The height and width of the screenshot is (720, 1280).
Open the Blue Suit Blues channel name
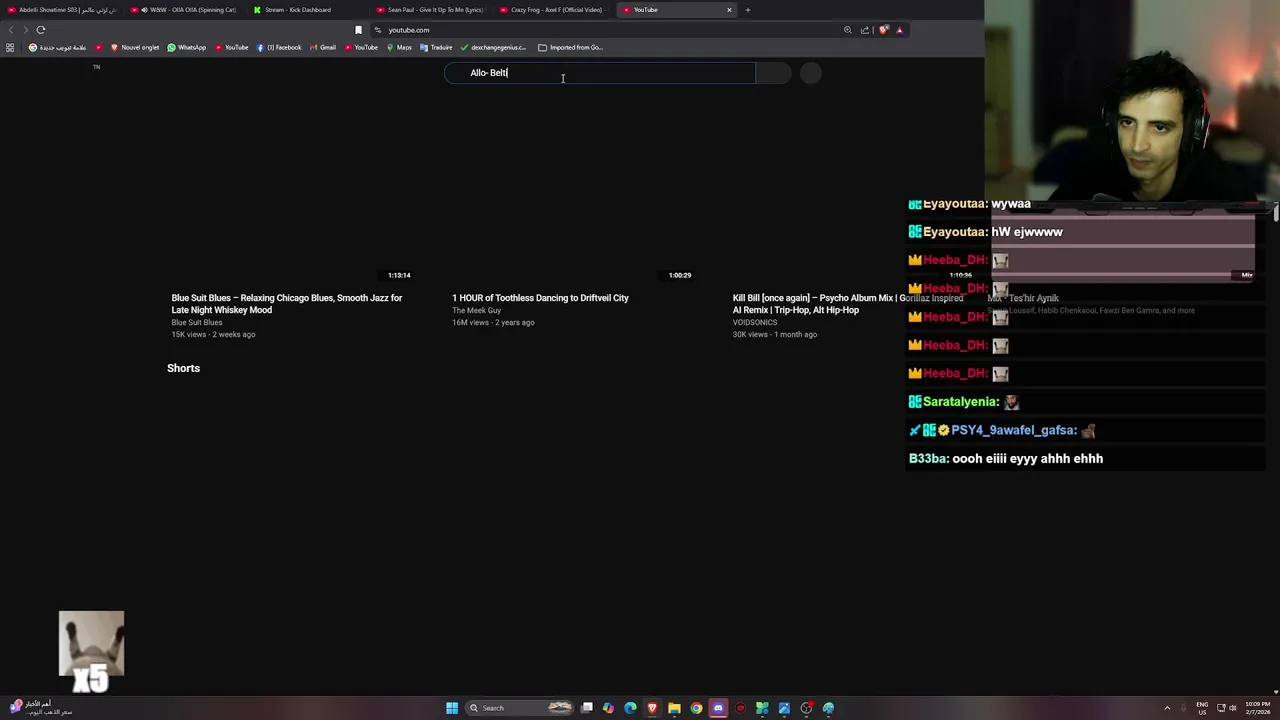(197, 322)
